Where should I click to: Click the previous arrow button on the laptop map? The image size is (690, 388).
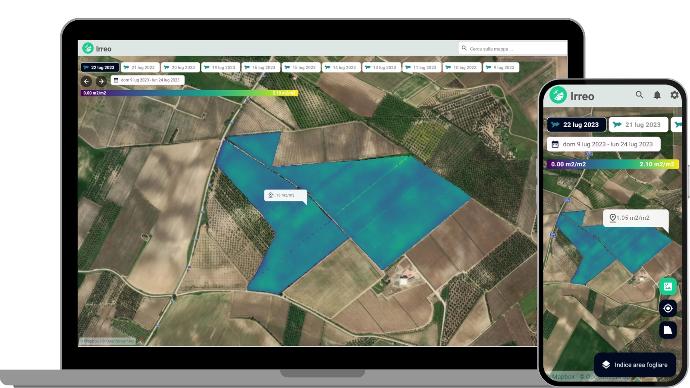point(87,81)
